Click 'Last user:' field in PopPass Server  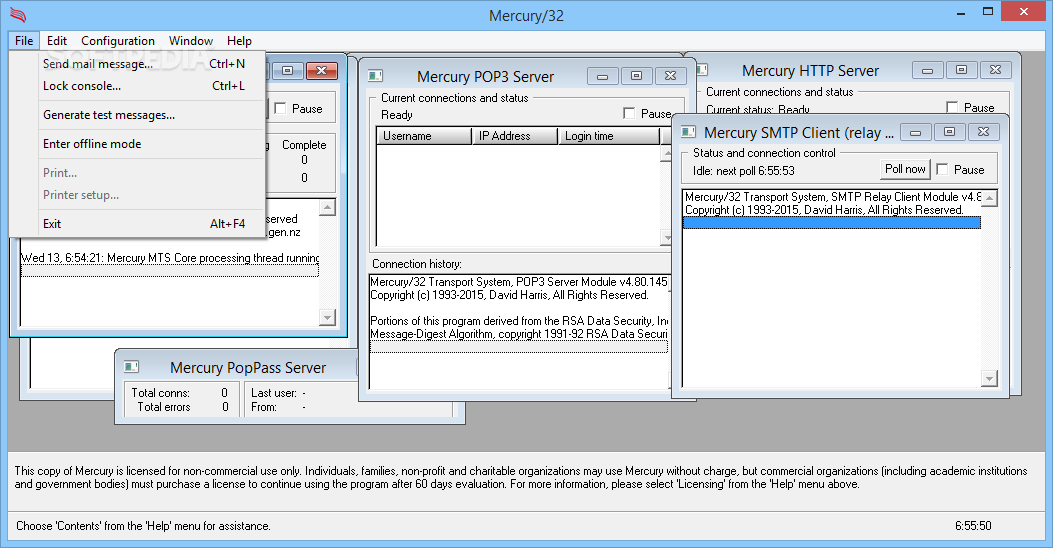(305, 392)
